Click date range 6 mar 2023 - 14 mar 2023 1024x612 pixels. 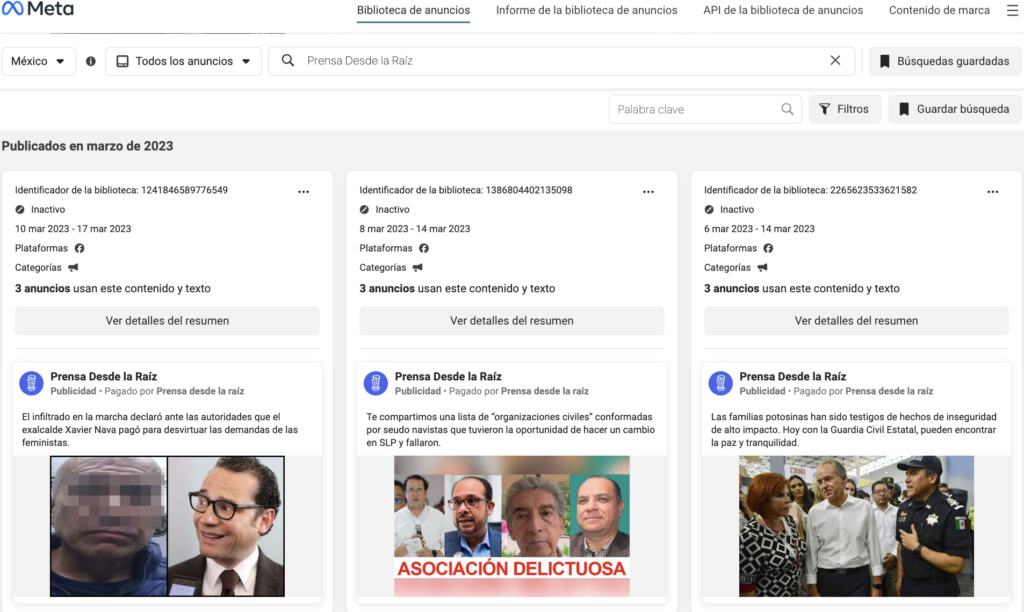tap(760, 229)
